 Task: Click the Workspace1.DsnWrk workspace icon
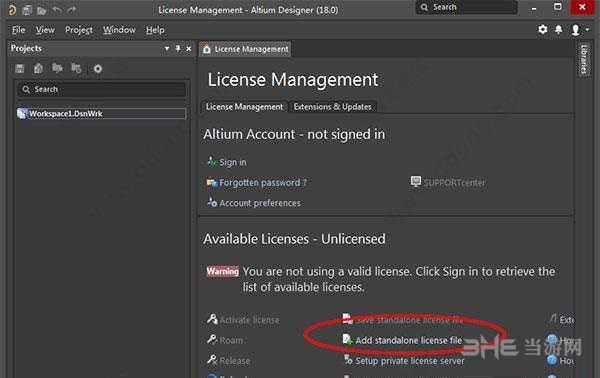pos(22,114)
